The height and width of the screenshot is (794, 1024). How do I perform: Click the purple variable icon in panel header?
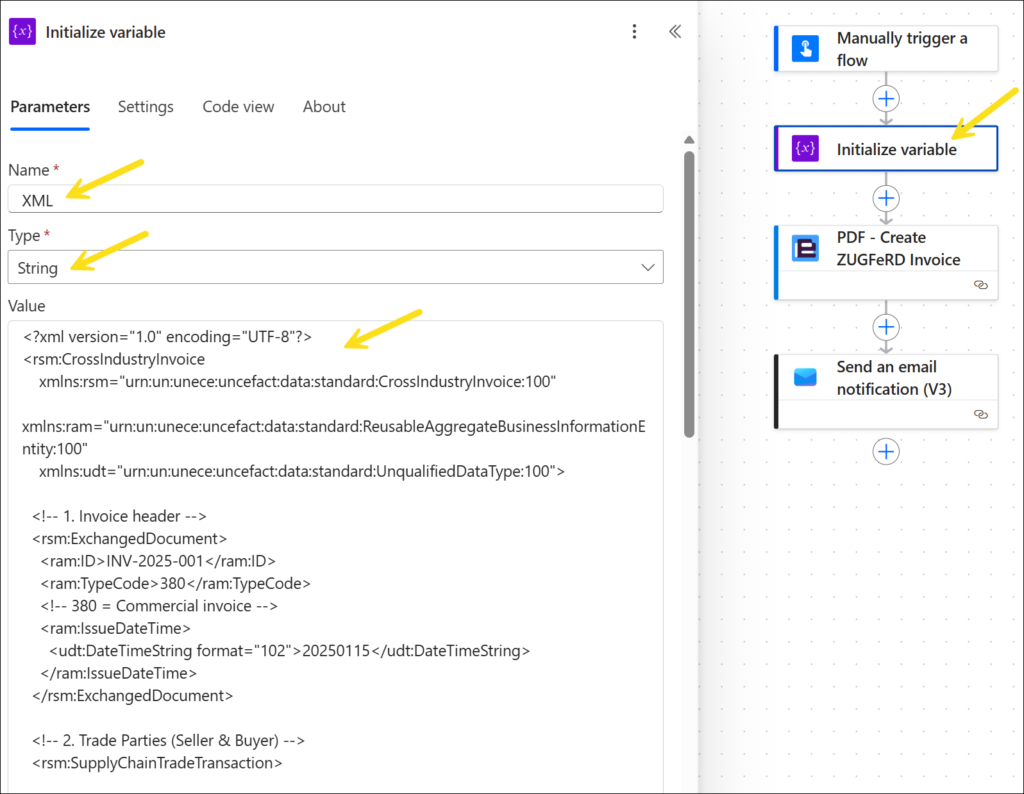pos(23,32)
